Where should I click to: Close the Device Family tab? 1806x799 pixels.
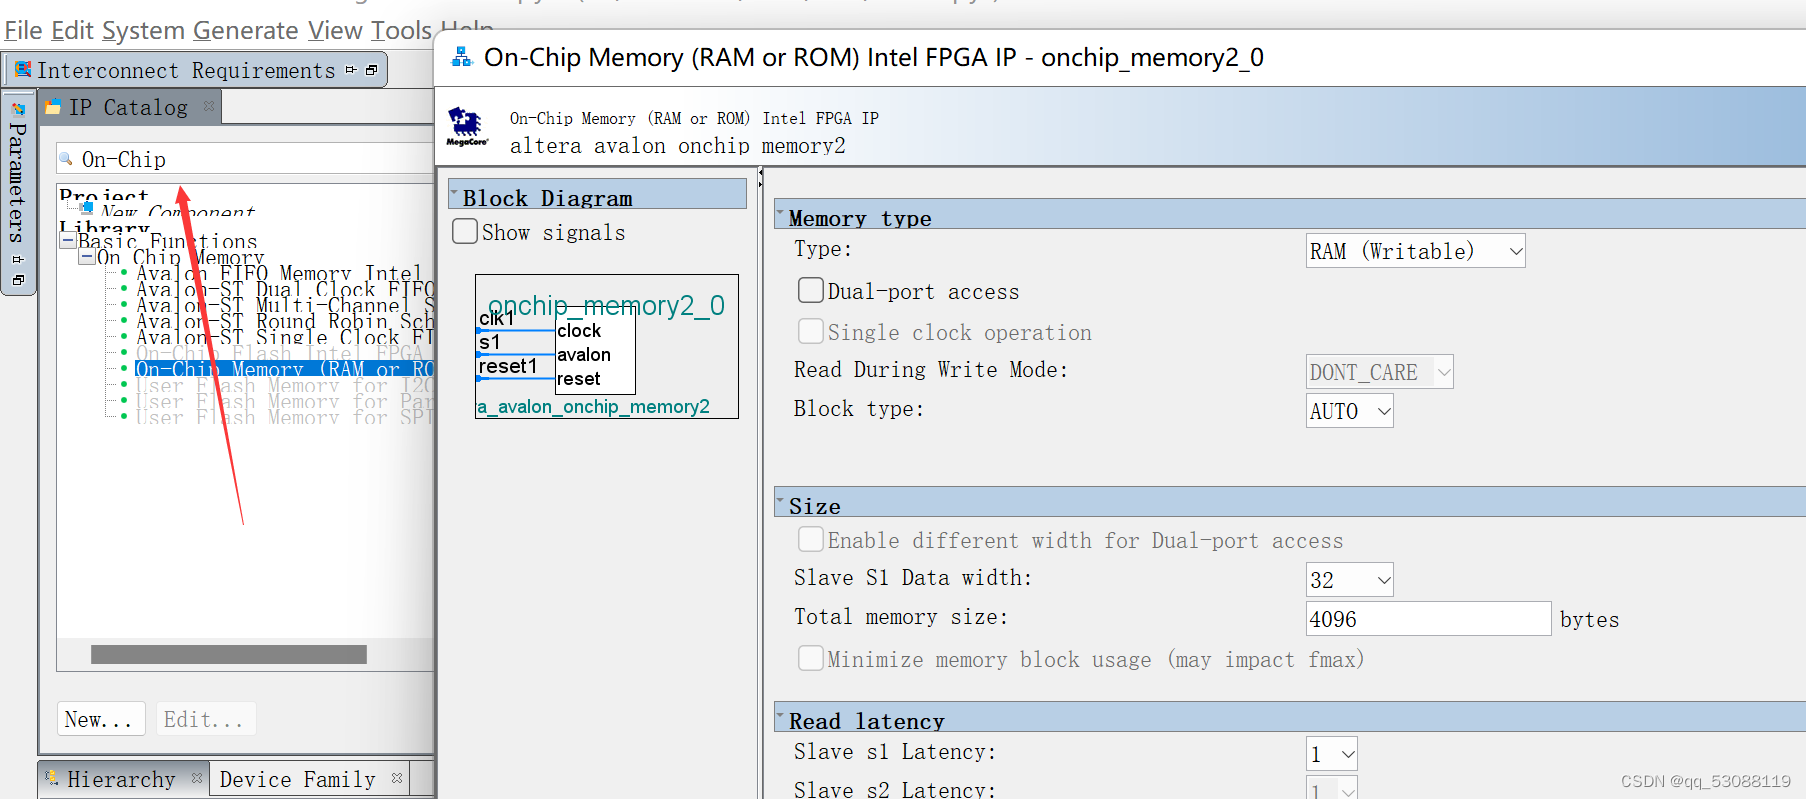pyautogui.click(x=397, y=777)
